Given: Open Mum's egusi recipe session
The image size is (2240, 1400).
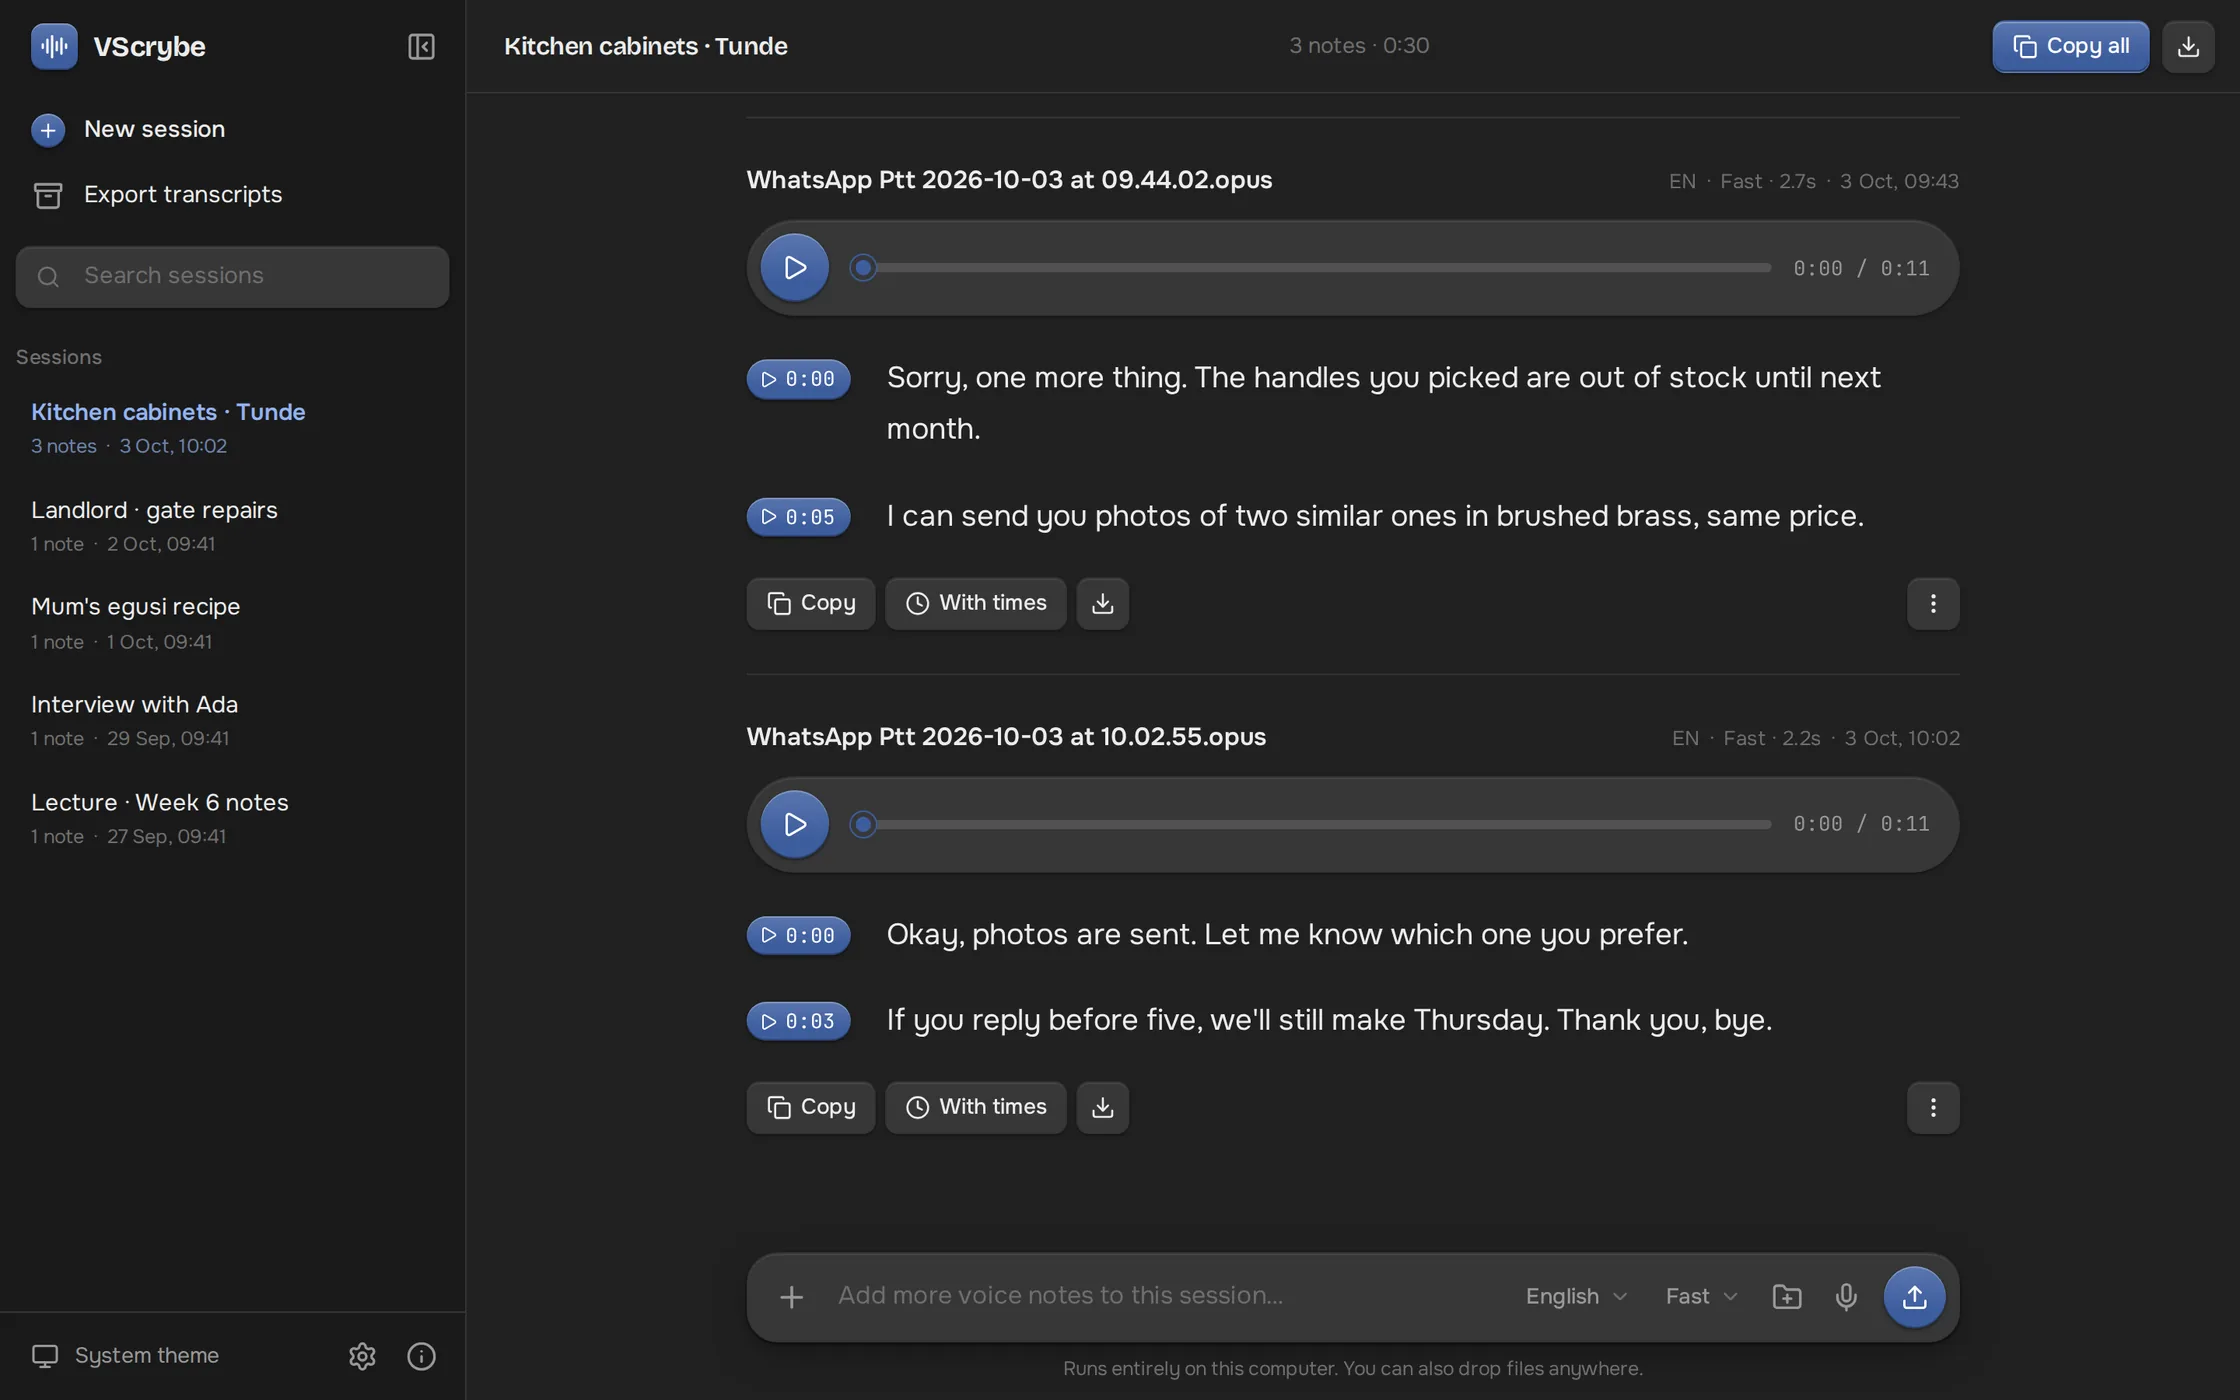Looking at the screenshot, I should (x=232, y=622).
